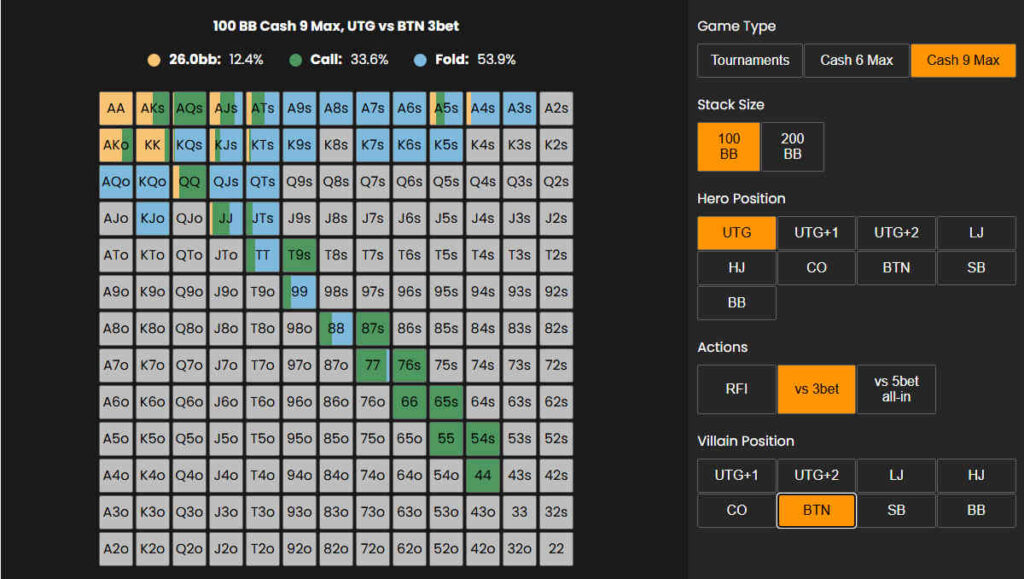Image resolution: width=1024 pixels, height=579 pixels.
Task: Click the 44 hand cell
Action: pyautogui.click(x=483, y=475)
